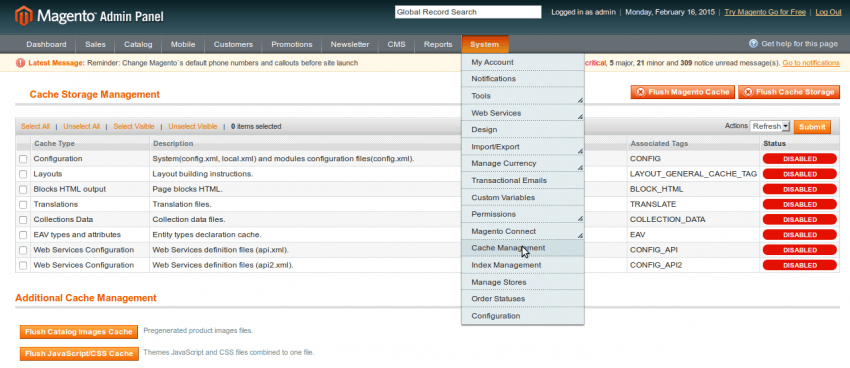Open the Actions Refresh dropdown

pos(770,126)
